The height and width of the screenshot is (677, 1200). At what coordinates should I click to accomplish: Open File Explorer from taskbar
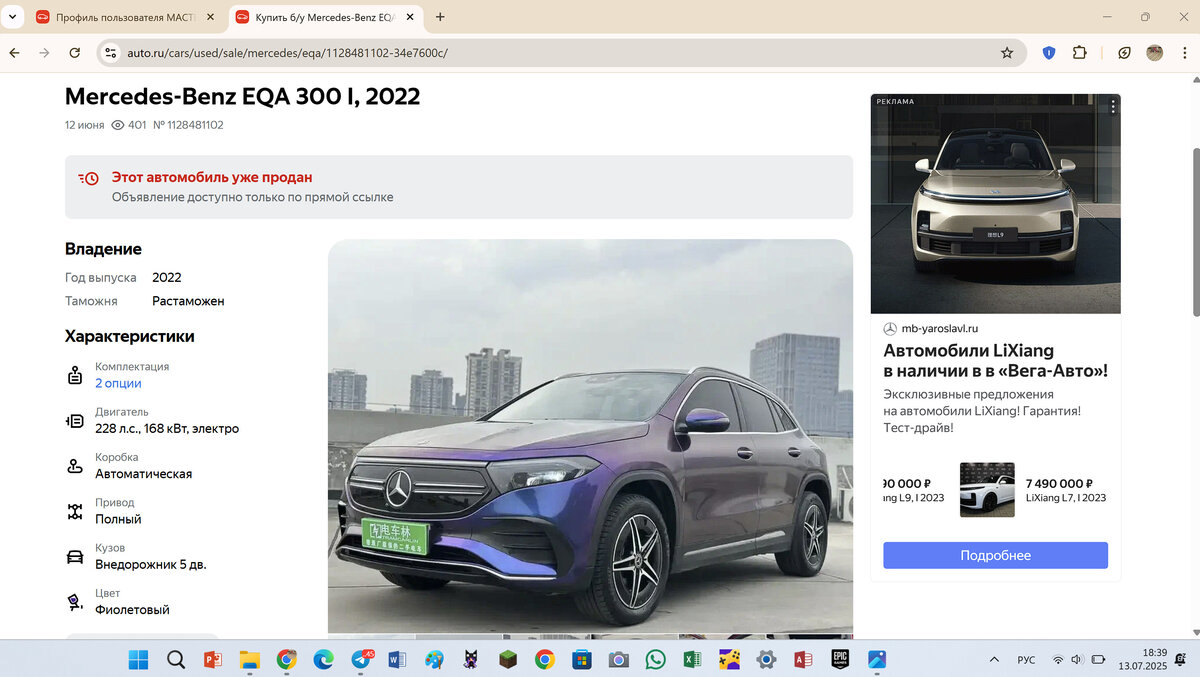click(x=249, y=659)
